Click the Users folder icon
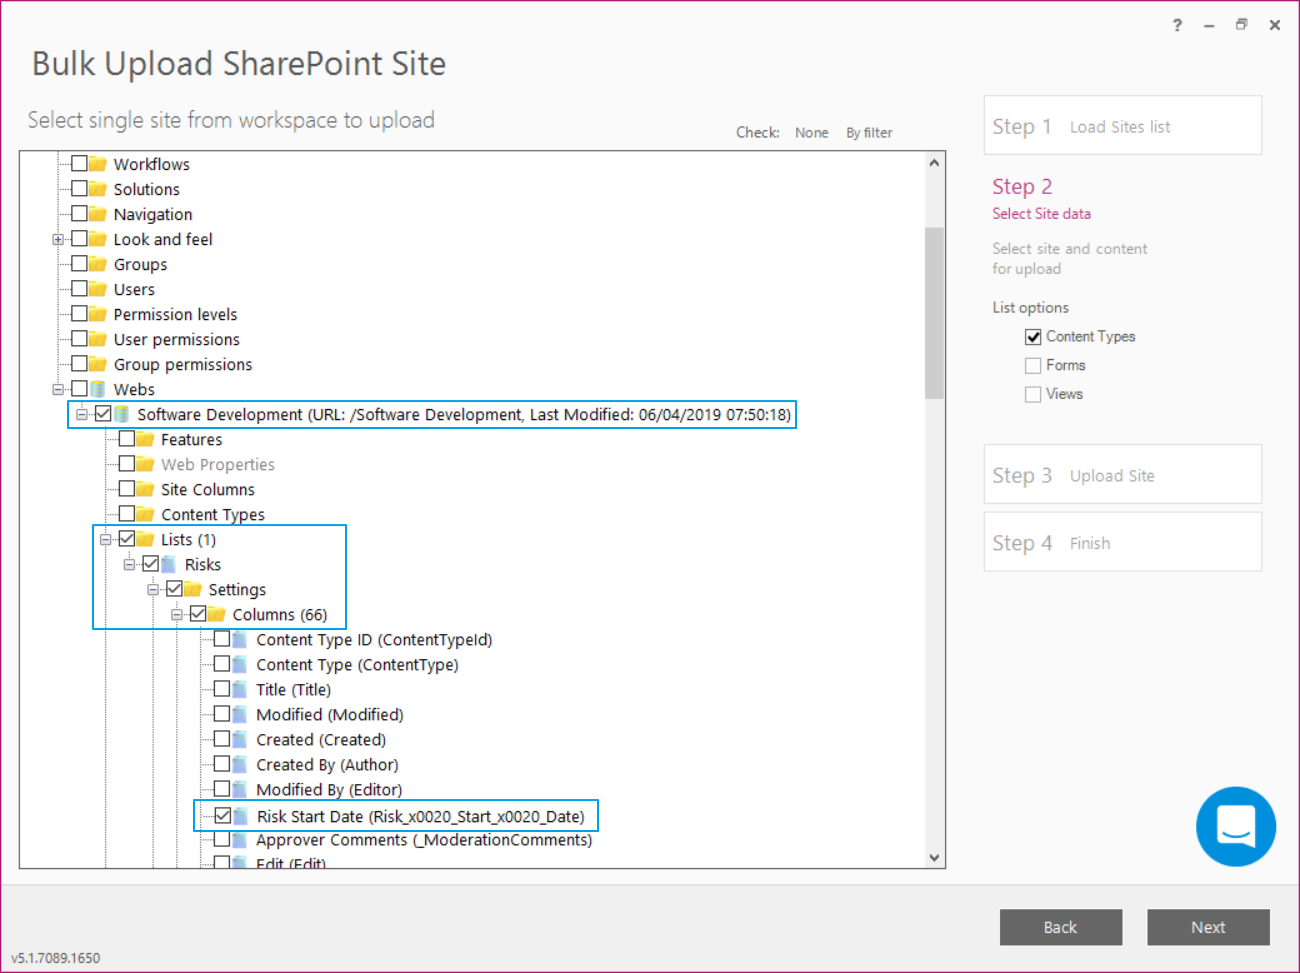The width and height of the screenshot is (1300, 973). click(x=98, y=289)
